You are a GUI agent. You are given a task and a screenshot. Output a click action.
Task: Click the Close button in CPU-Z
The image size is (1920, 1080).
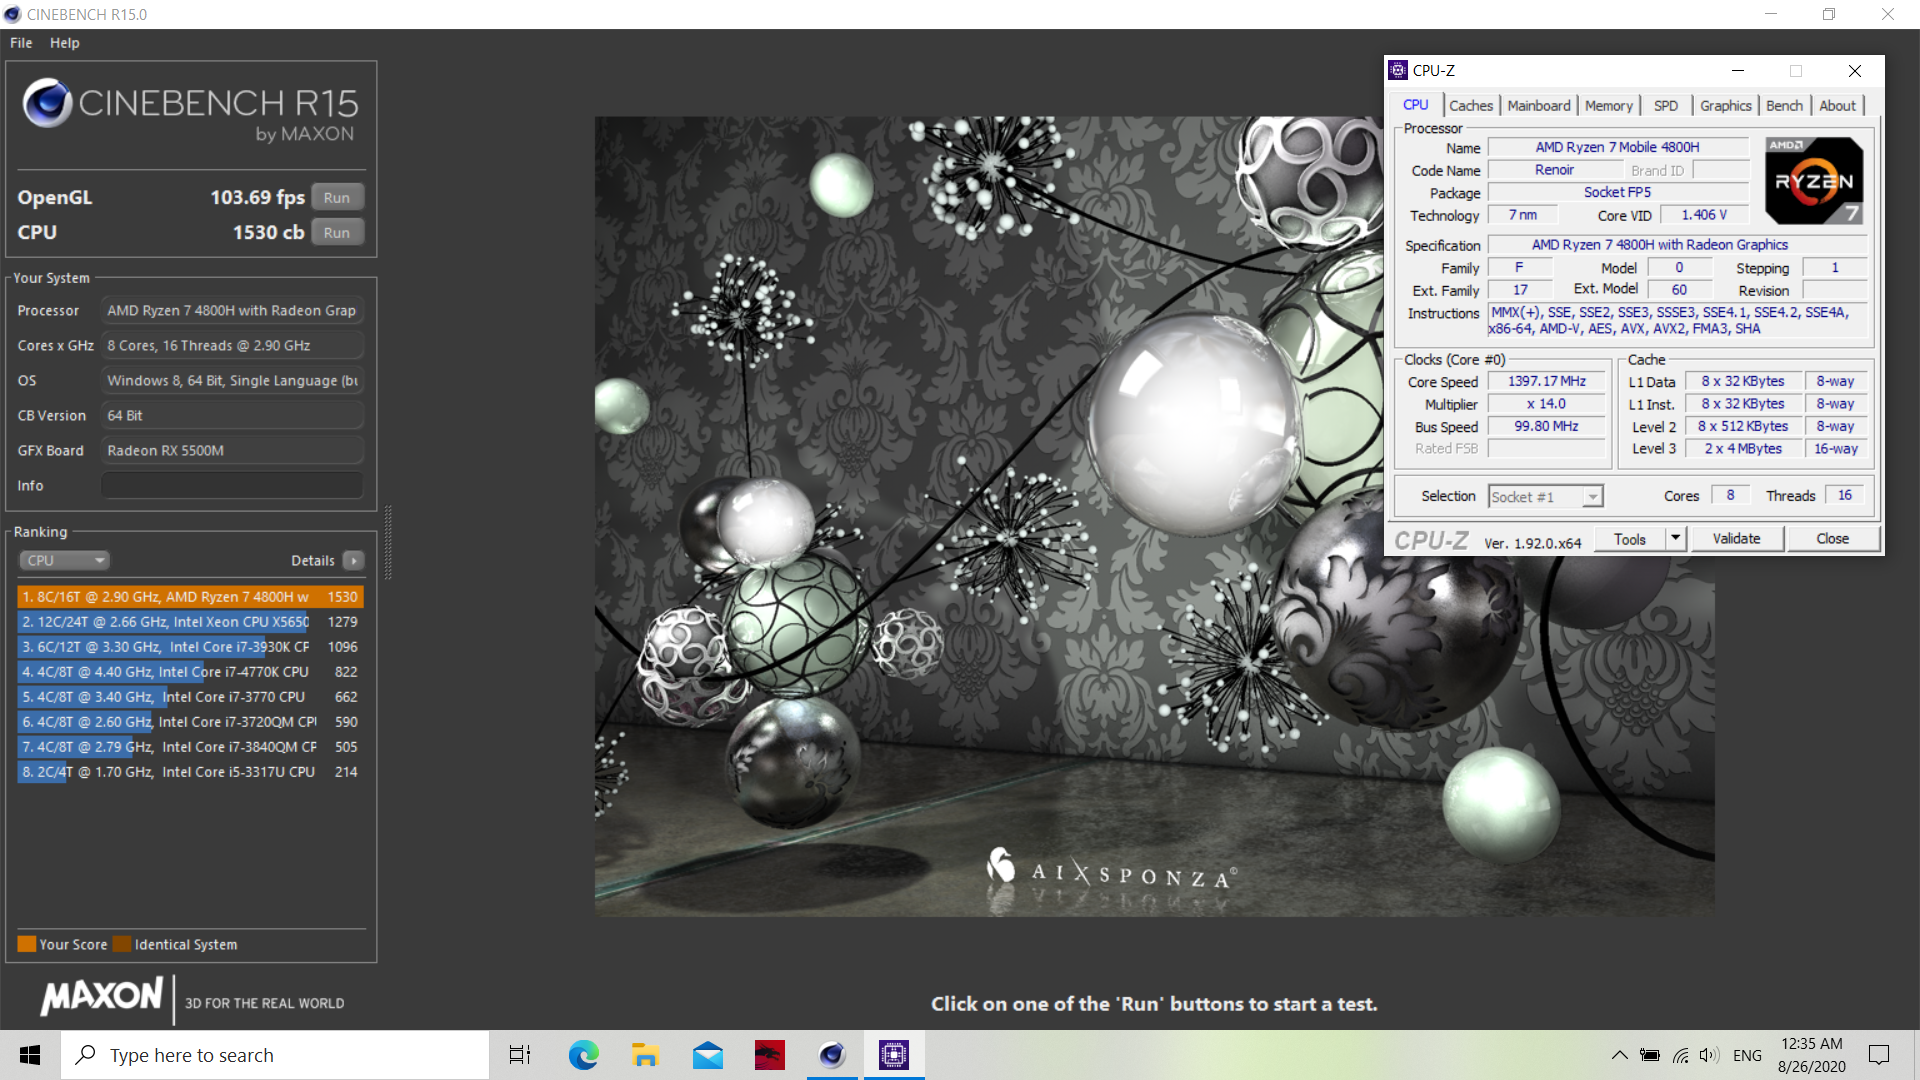click(1833, 539)
